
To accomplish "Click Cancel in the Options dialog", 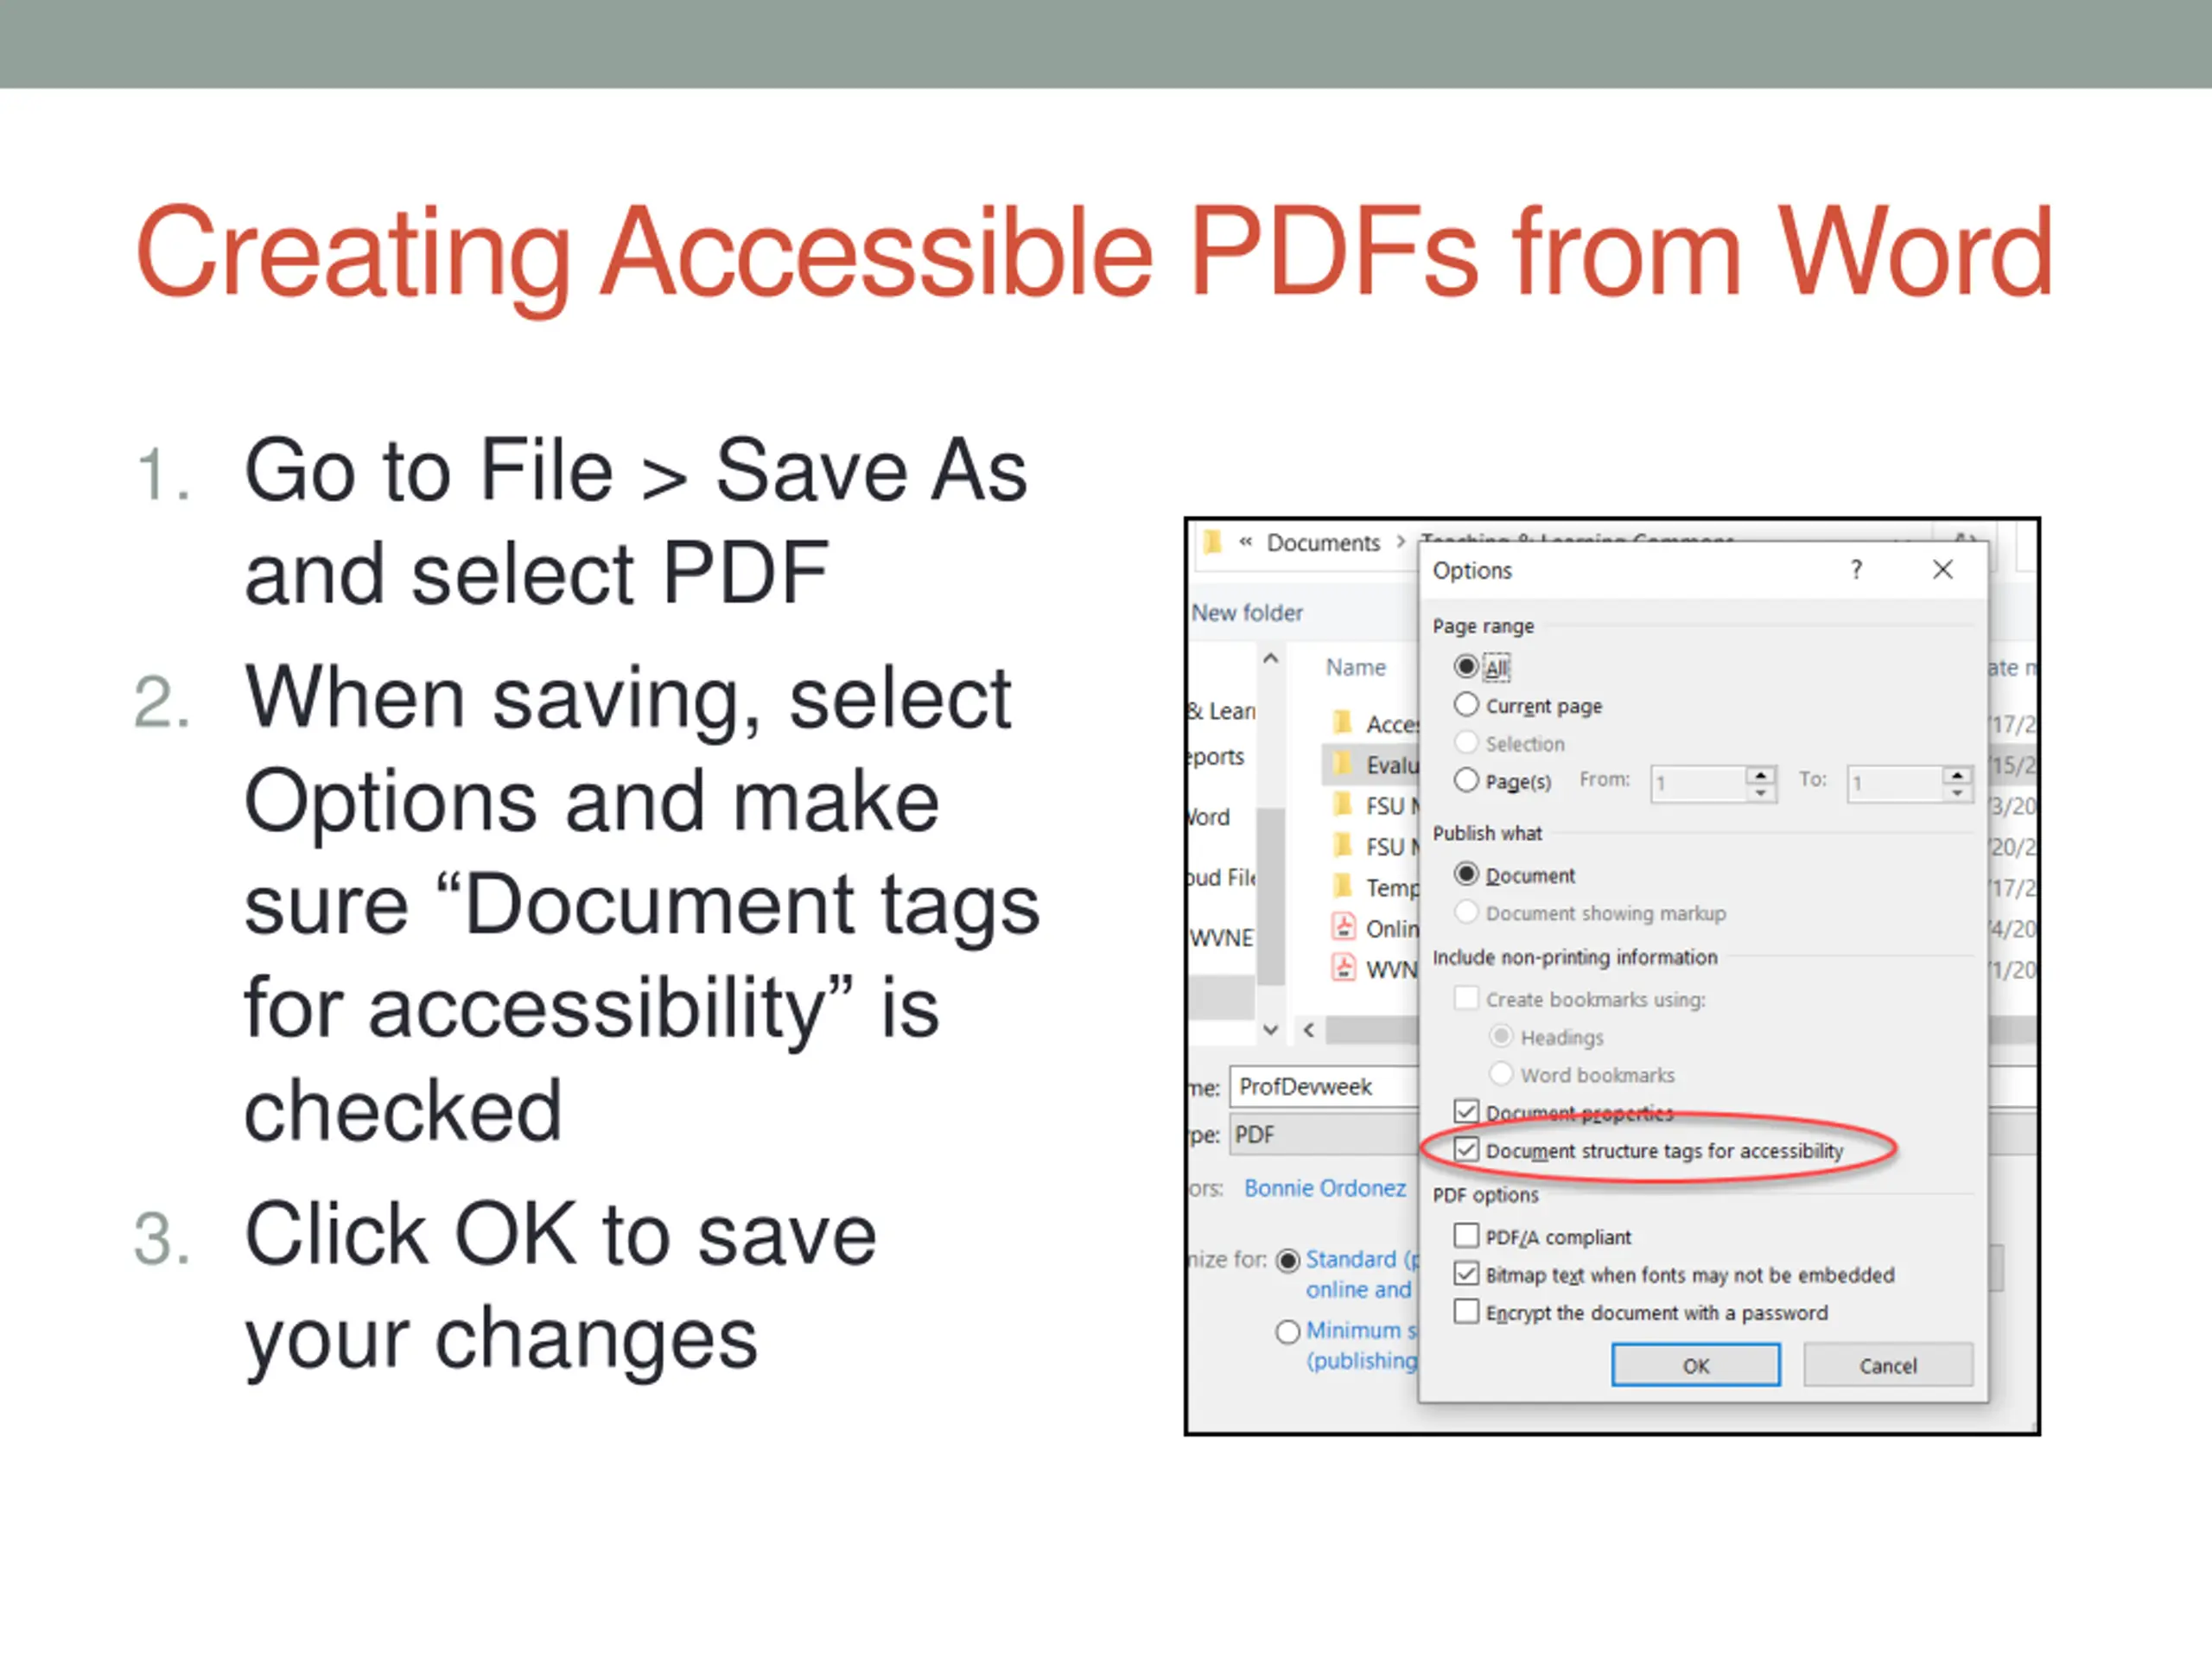I will (1888, 1365).
